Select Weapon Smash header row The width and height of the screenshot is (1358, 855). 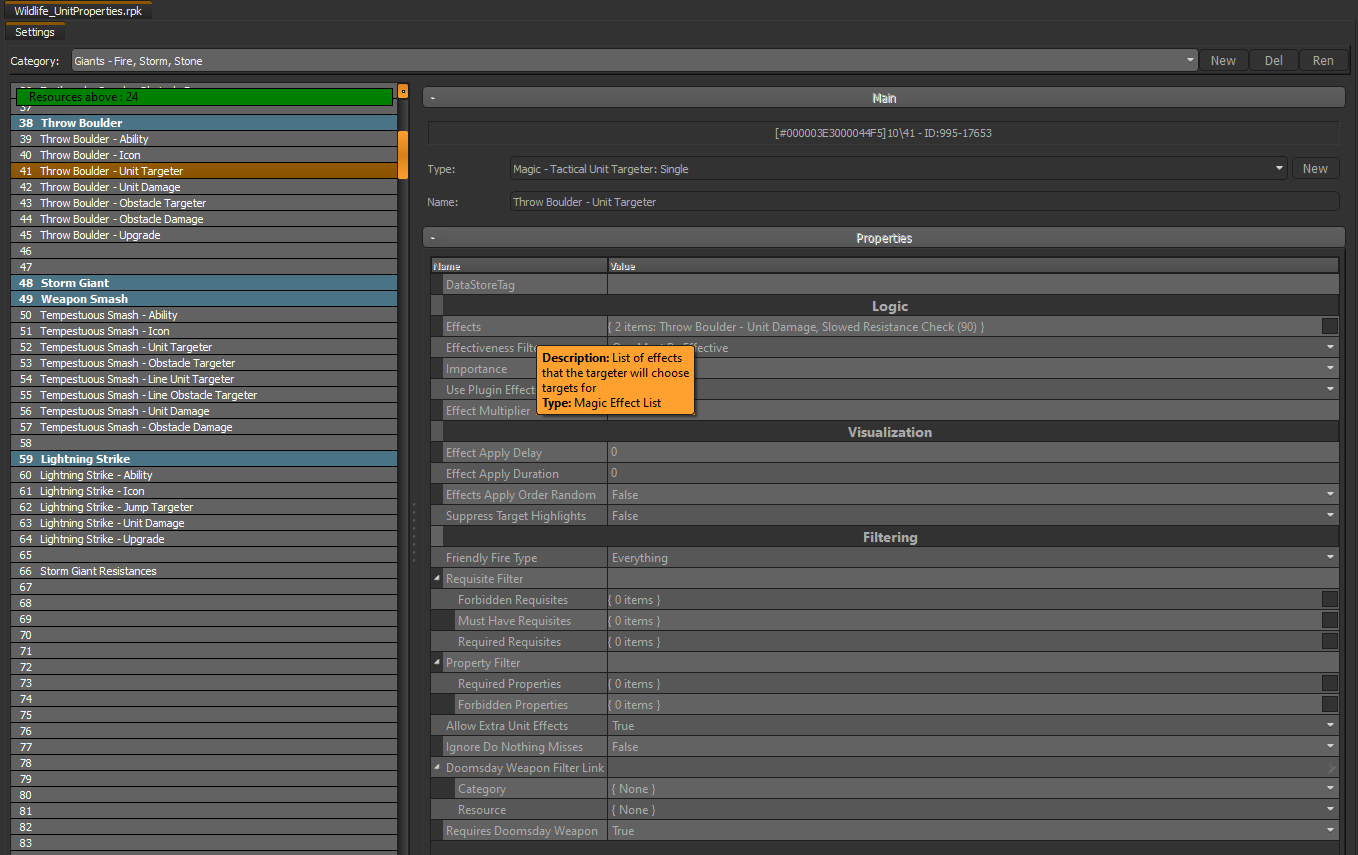coord(204,299)
